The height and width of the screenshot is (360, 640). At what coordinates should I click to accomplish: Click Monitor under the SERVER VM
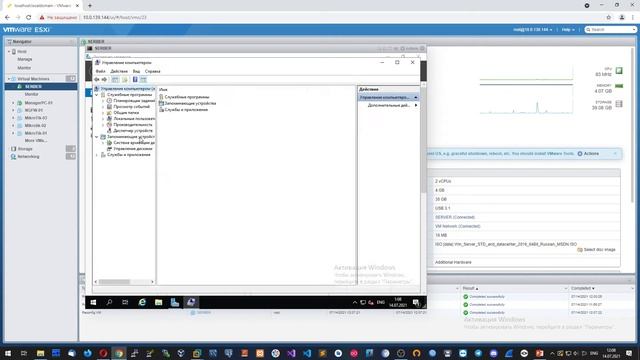click(x=31, y=94)
